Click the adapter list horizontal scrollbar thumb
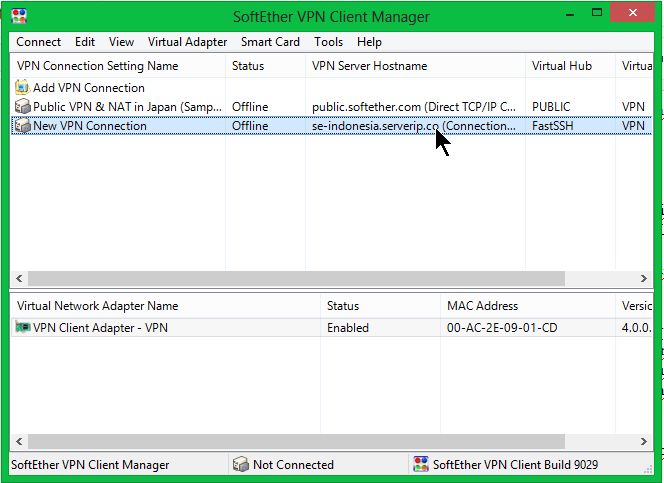This screenshot has height=483, width=664. [296, 441]
